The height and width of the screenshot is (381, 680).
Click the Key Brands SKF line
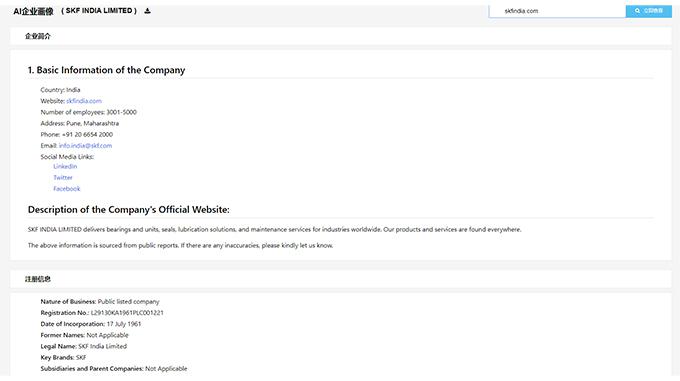[63, 358]
